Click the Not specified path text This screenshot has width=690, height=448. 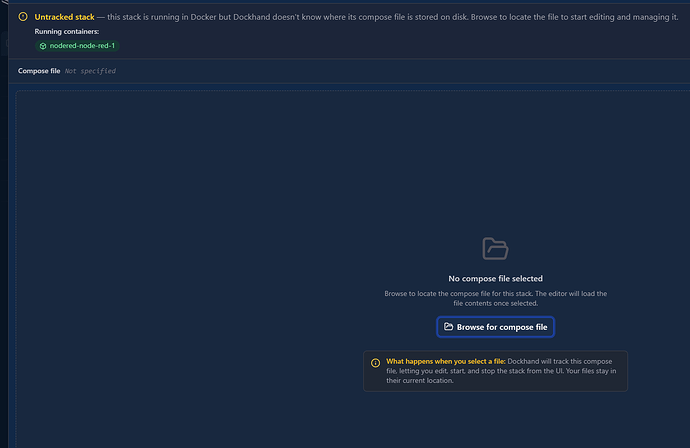(x=90, y=71)
